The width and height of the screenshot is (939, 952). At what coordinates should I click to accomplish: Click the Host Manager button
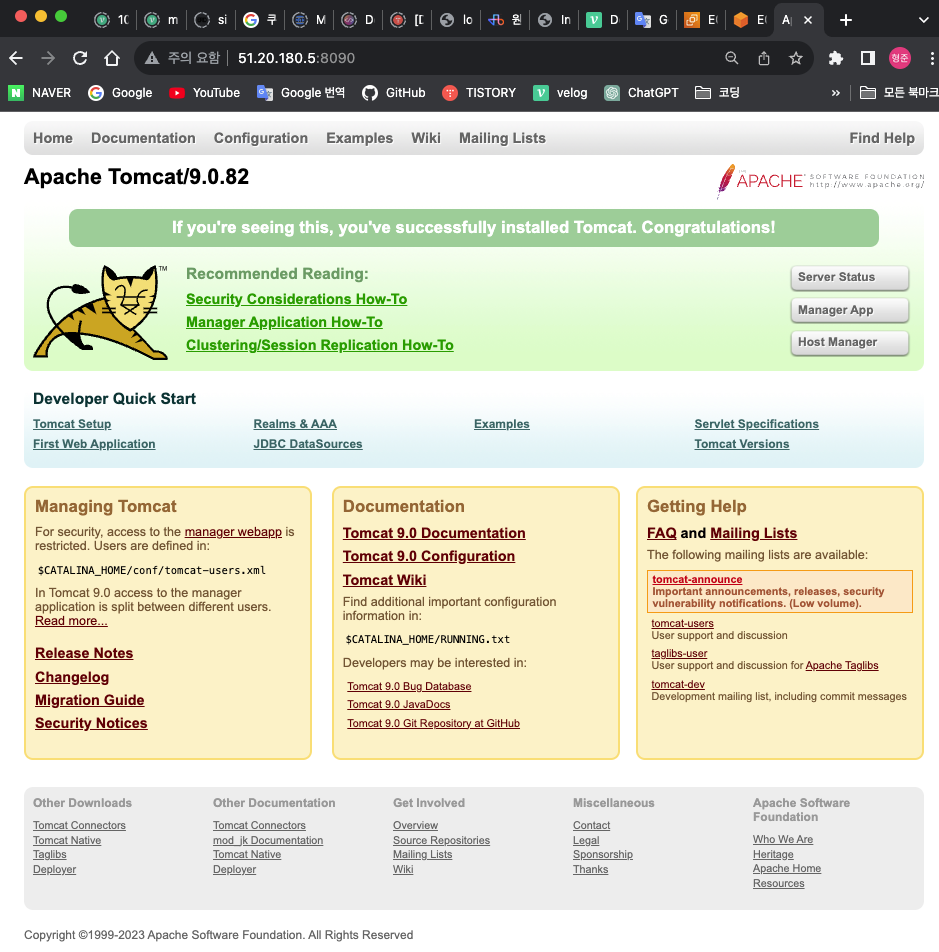tap(849, 342)
